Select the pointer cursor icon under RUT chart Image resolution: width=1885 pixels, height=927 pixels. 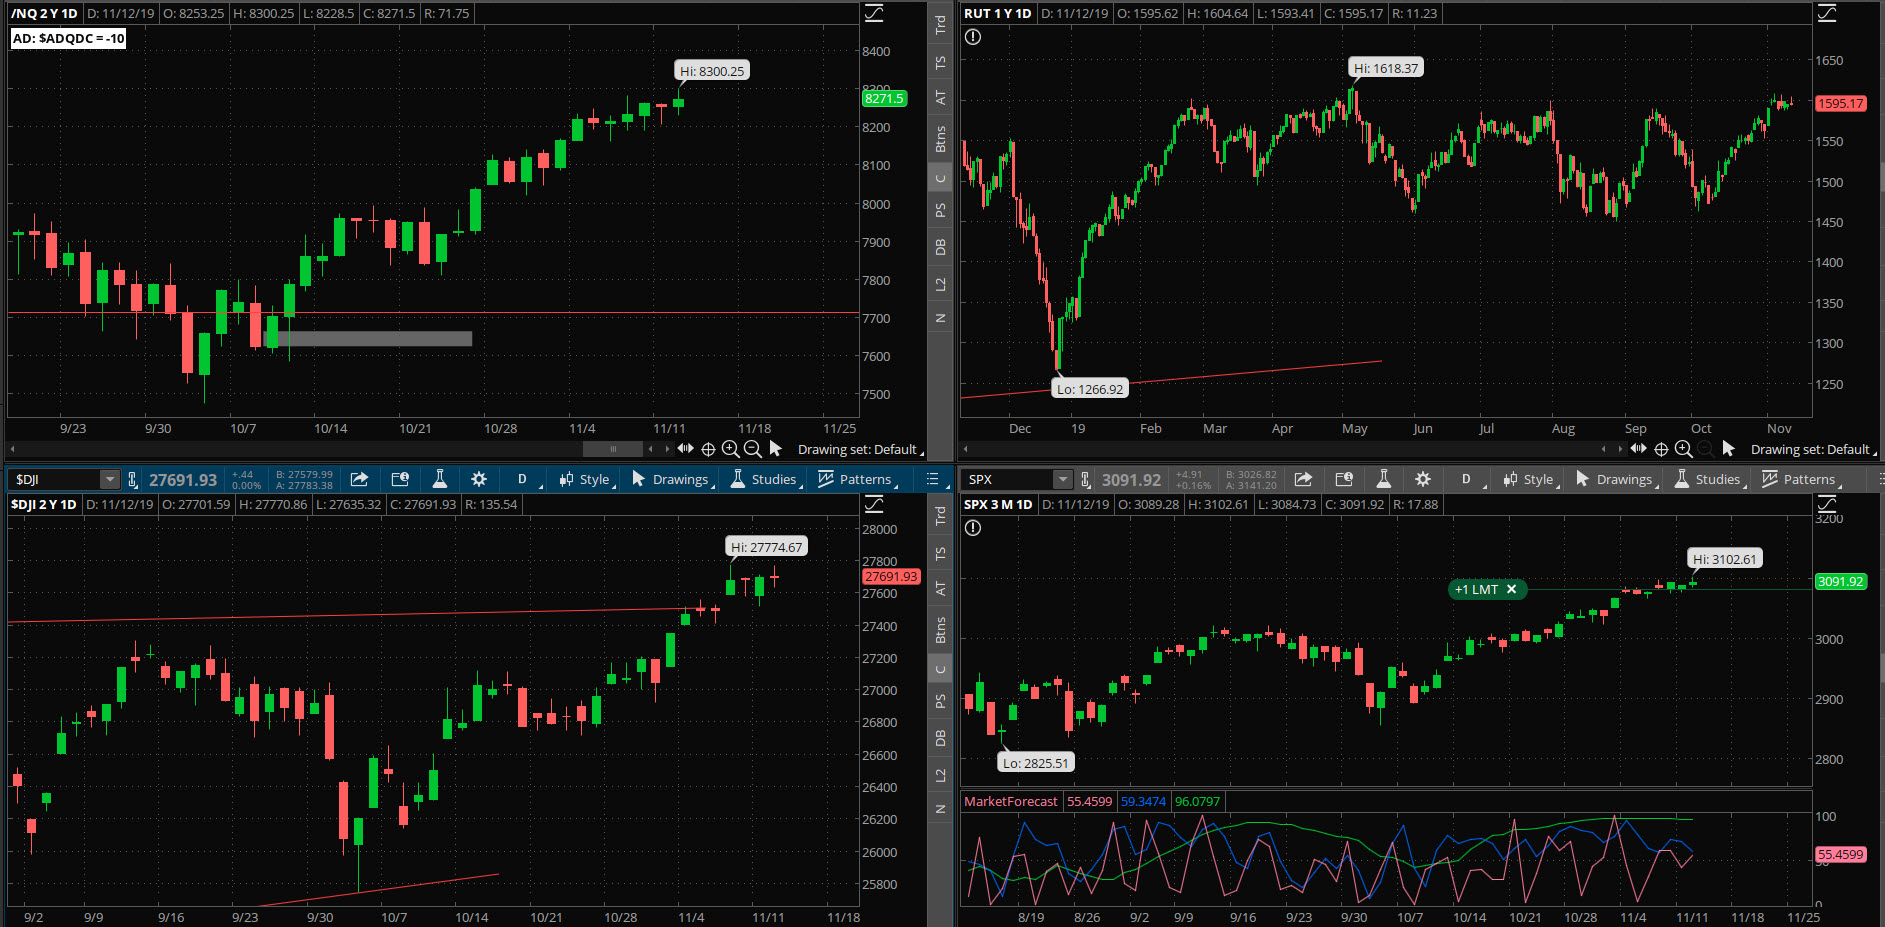[x=1728, y=449]
